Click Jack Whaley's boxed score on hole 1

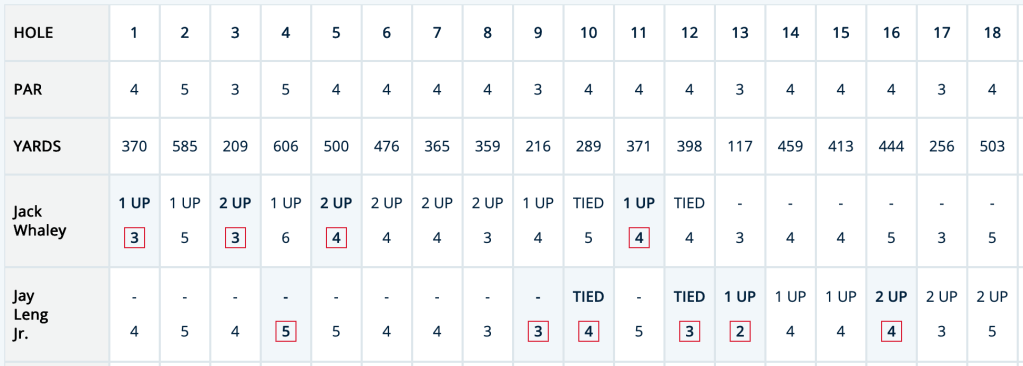pyautogui.click(x=134, y=239)
